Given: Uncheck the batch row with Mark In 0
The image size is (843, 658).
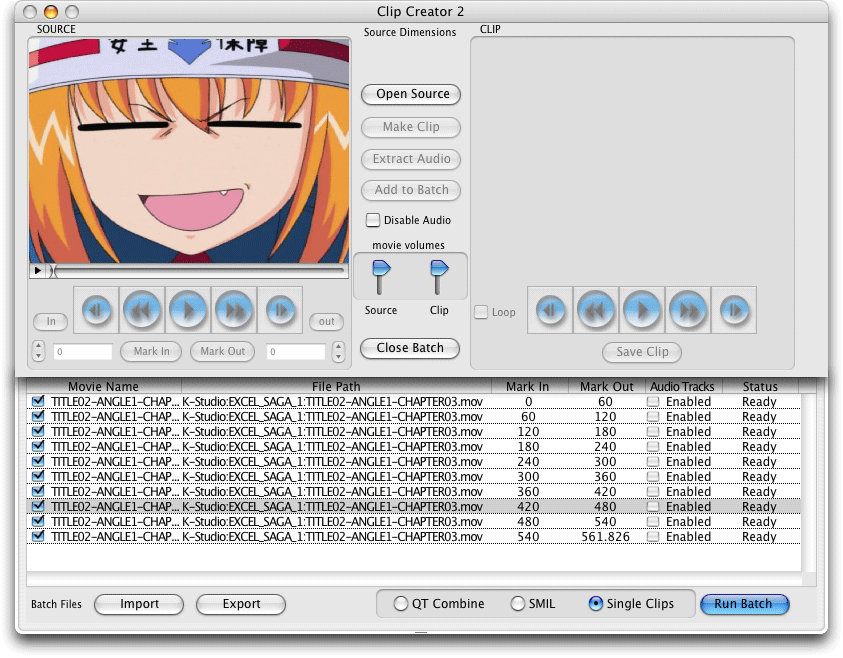Looking at the screenshot, I should (38, 401).
